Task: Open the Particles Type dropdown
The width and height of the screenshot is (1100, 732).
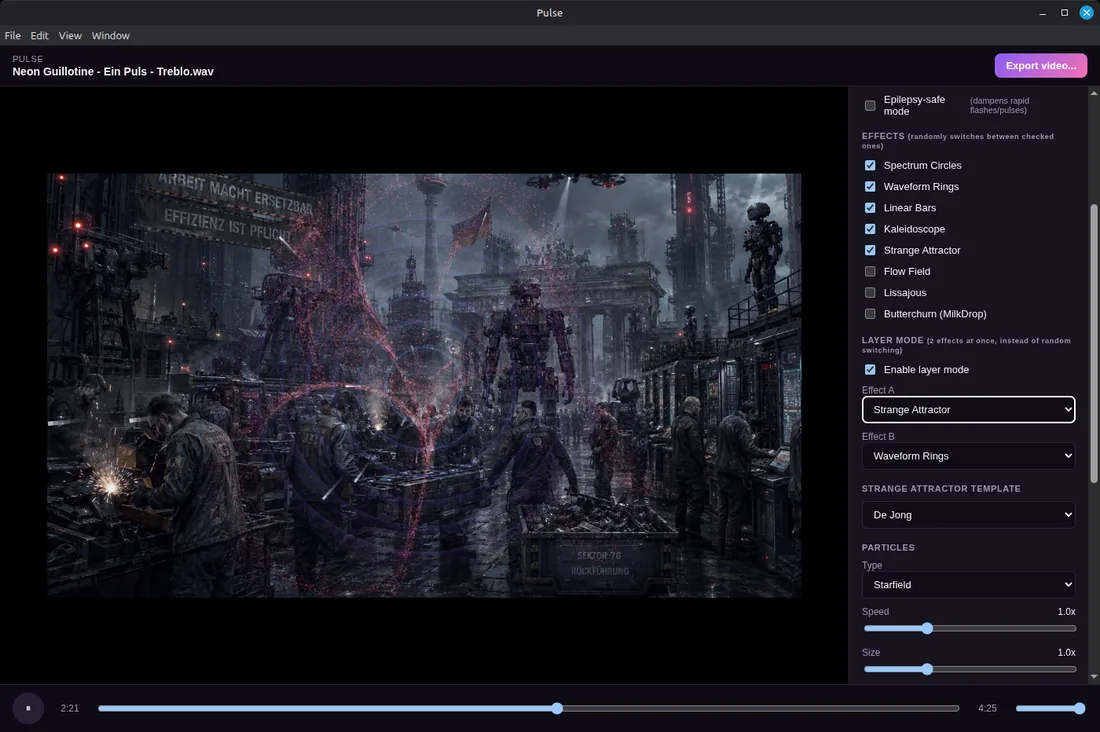Action: click(968, 585)
